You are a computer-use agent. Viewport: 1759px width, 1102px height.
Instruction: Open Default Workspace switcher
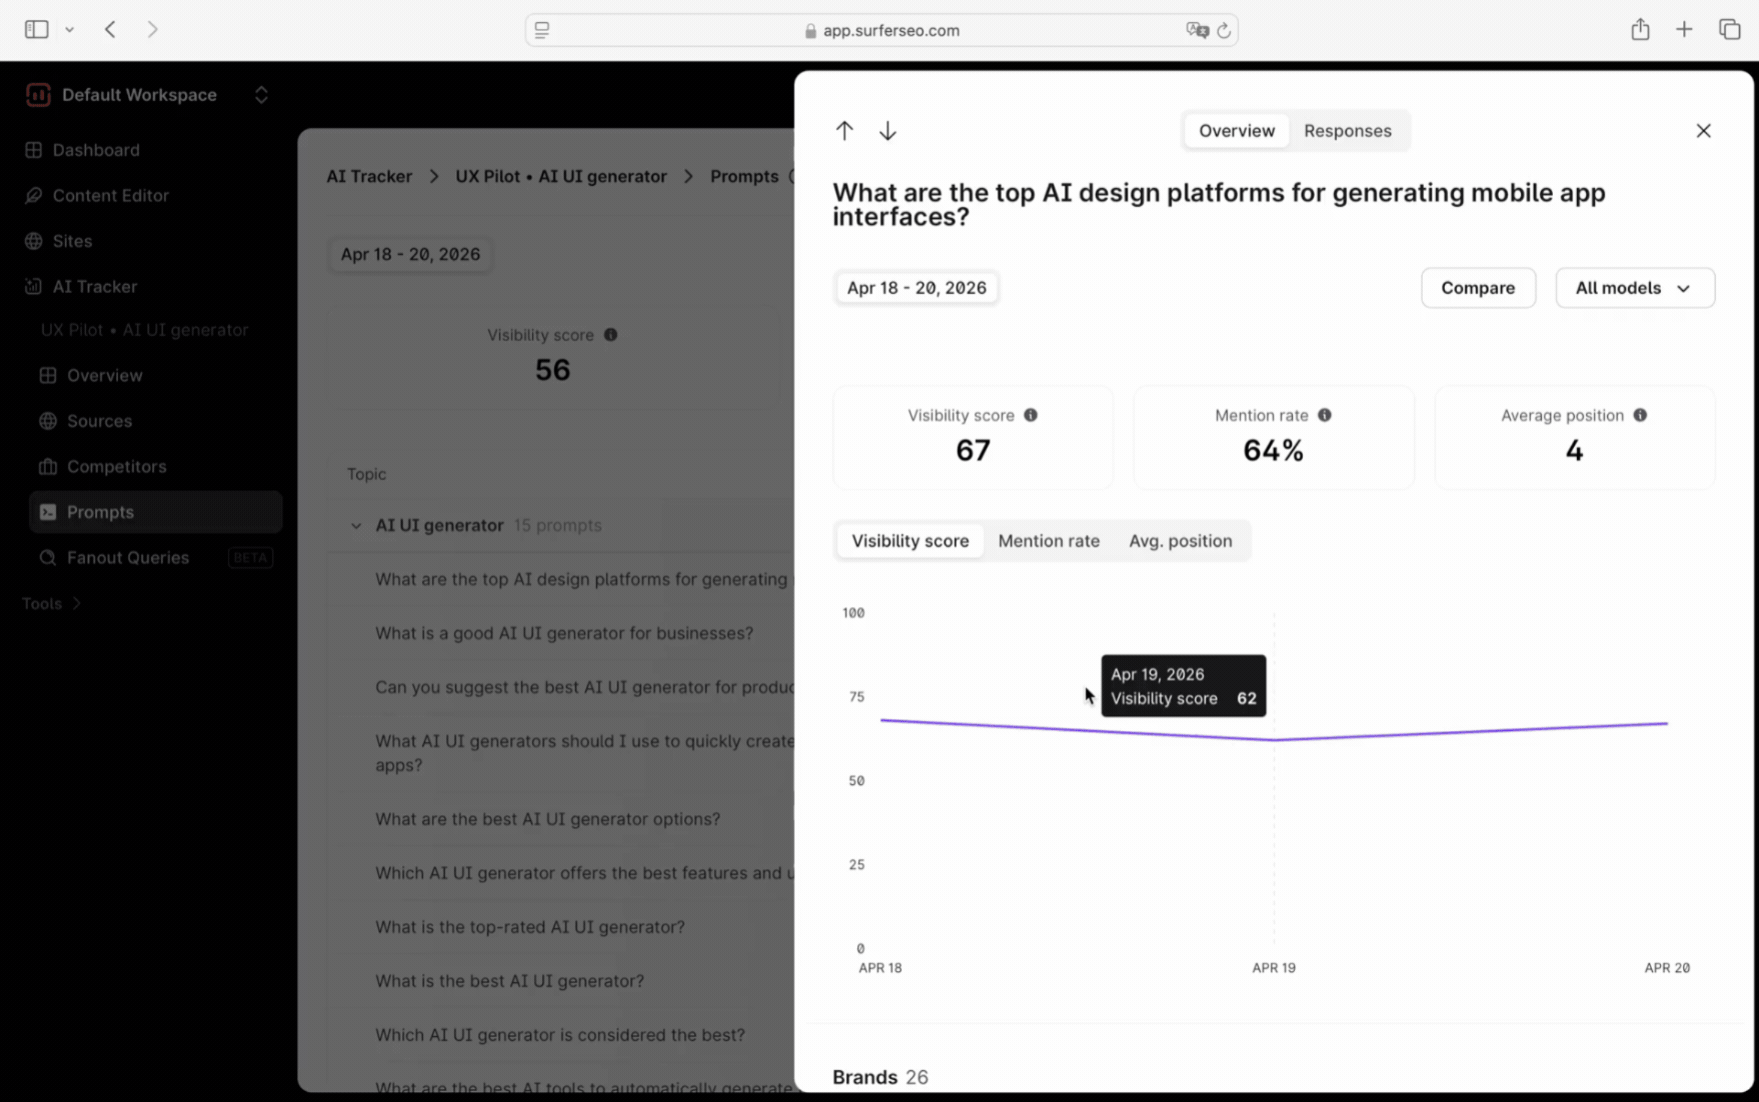pyautogui.click(x=148, y=95)
